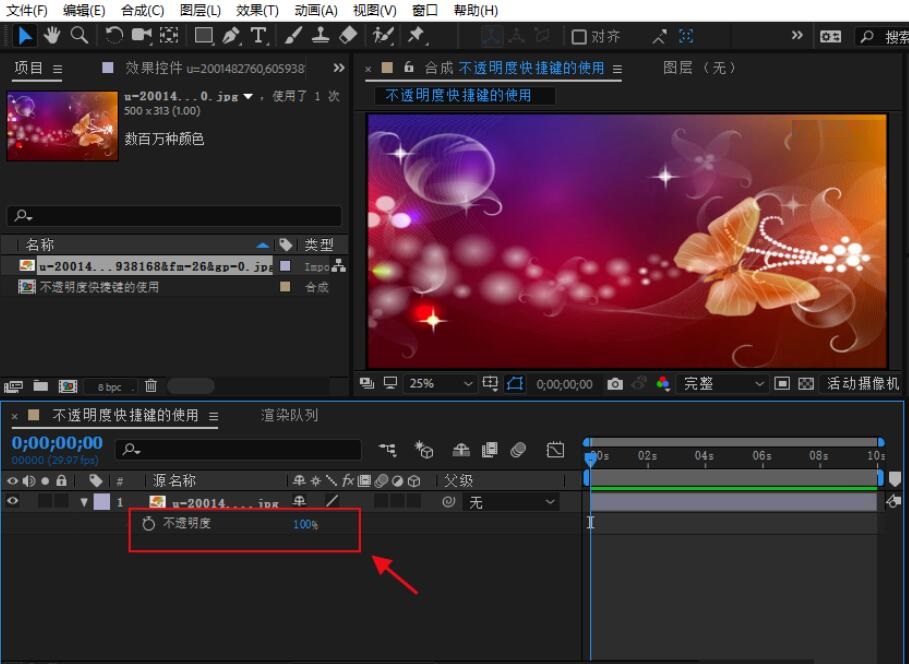Viewport: 909px width, 664px height.
Task: Click the new folder icon in Project panel
Action: (x=41, y=386)
